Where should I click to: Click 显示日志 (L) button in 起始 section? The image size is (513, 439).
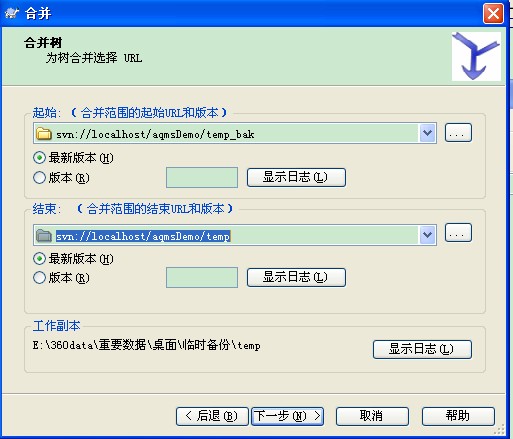pyautogui.click(x=296, y=177)
